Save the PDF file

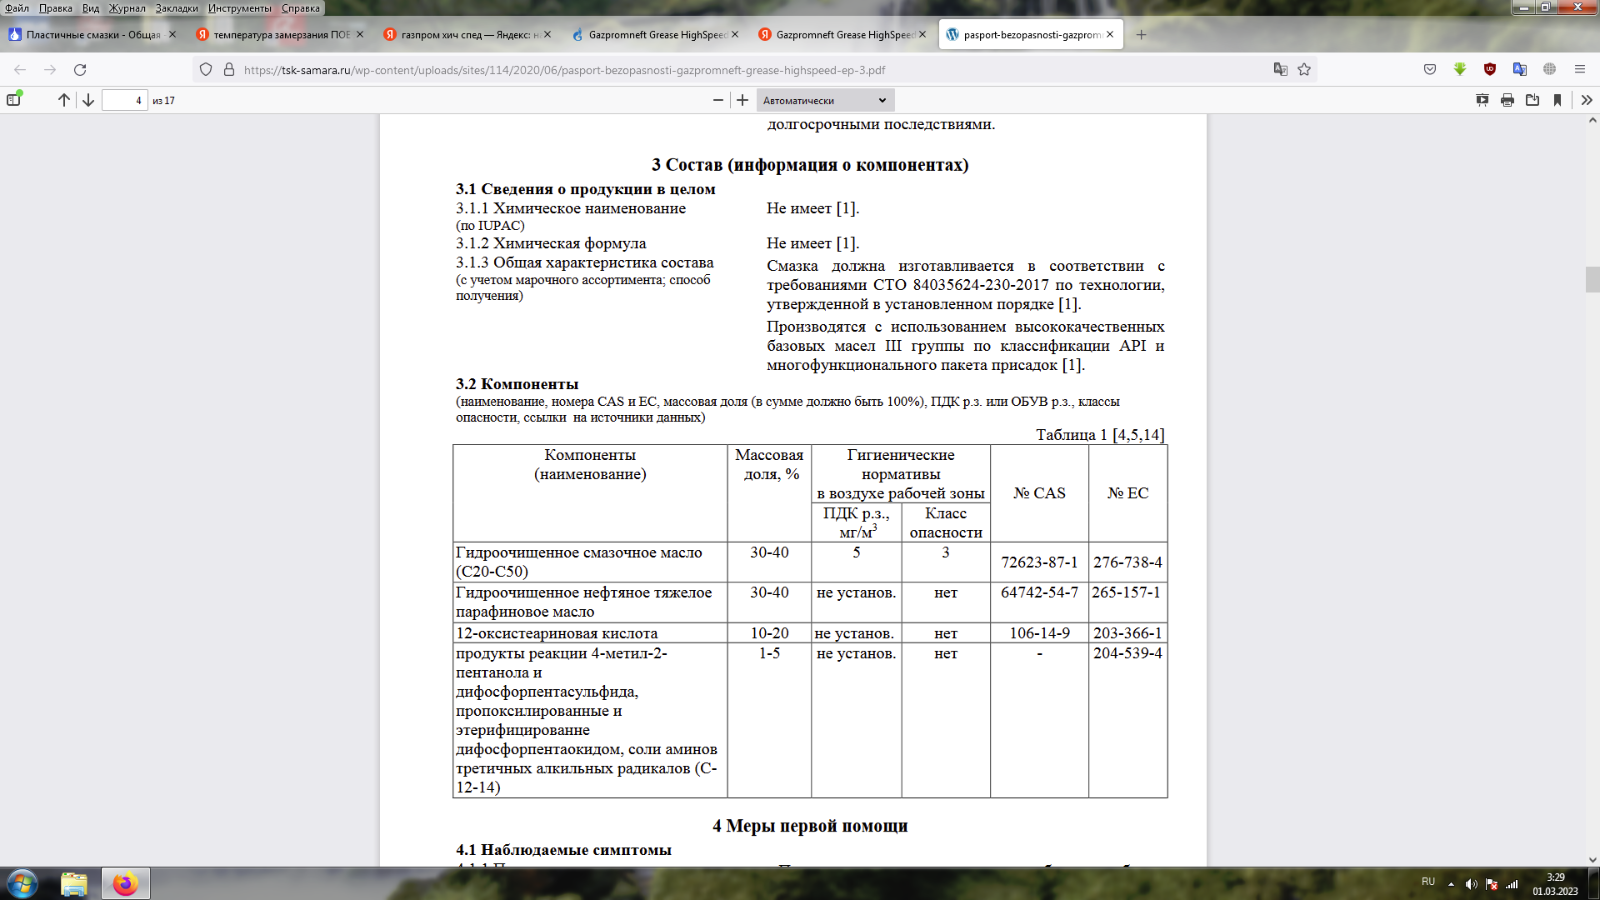click(x=1532, y=100)
